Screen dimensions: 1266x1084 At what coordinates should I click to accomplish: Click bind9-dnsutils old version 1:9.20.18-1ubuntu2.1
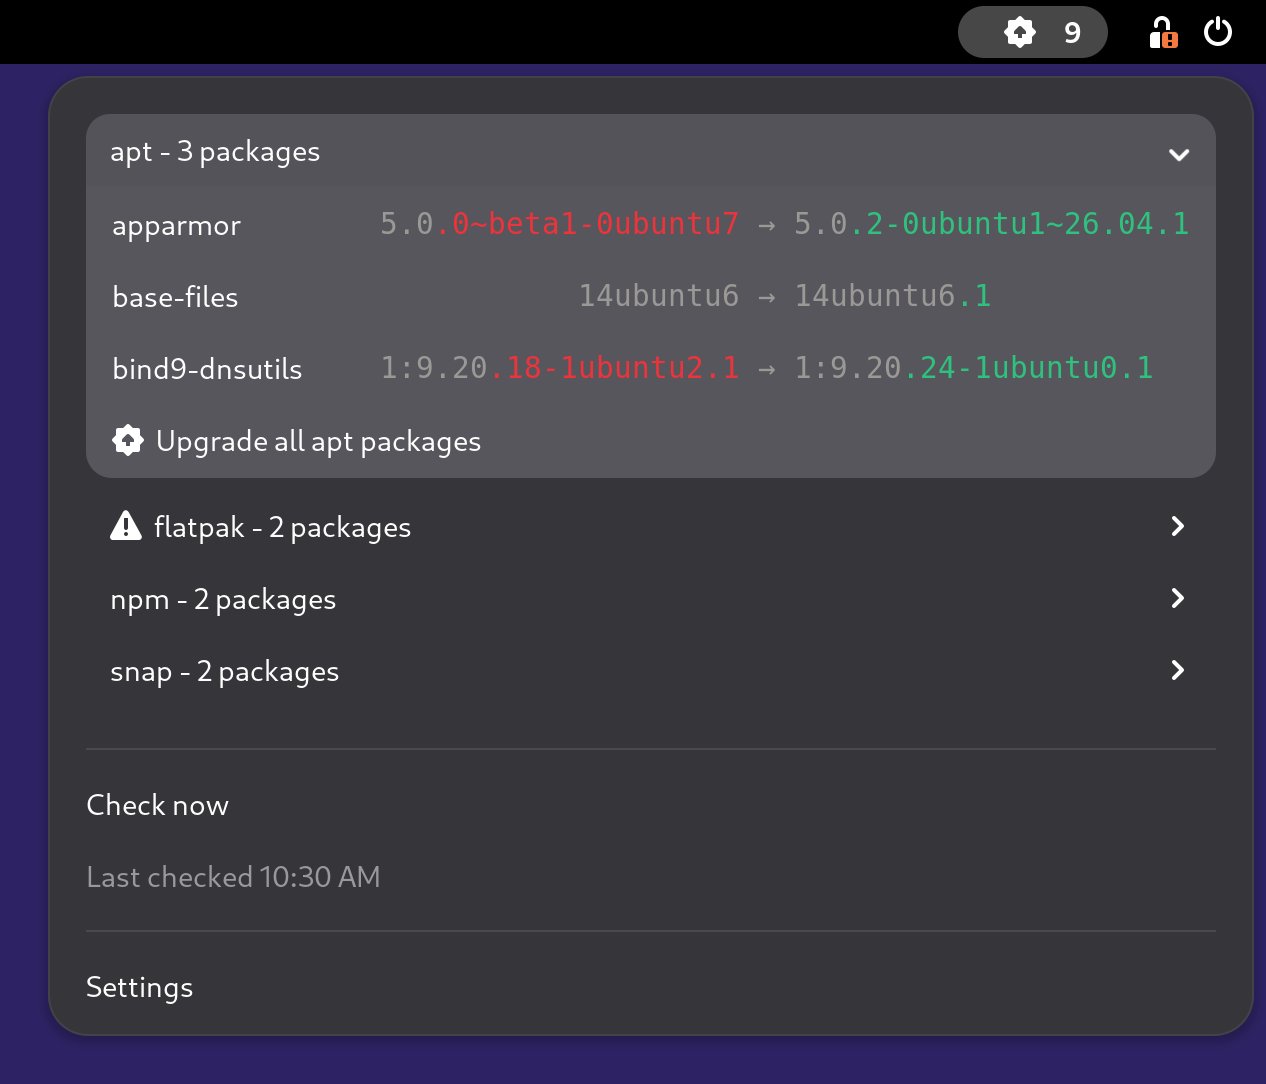click(x=560, y=367)
